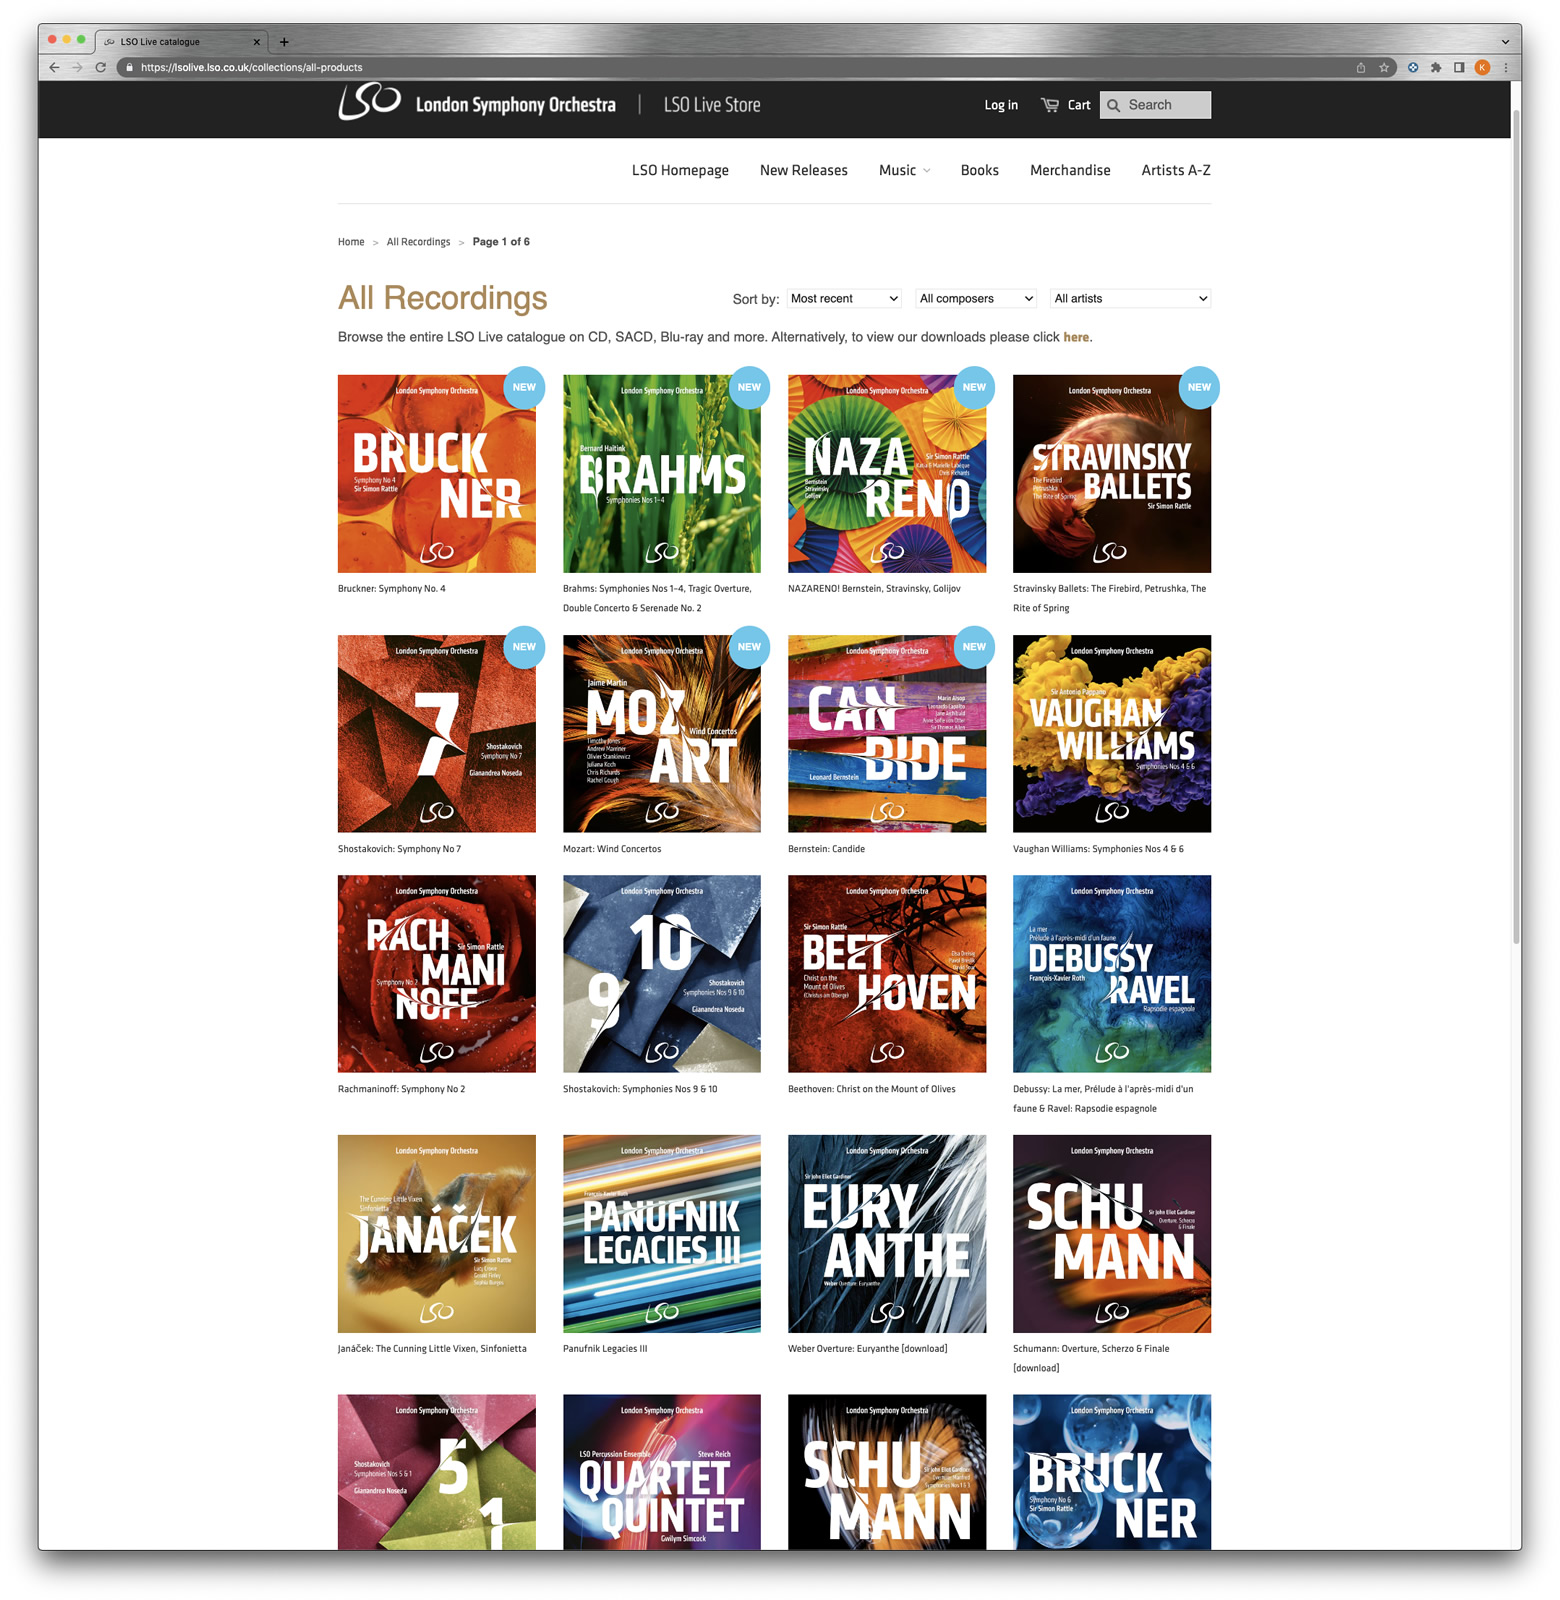Click the share icon in the address bar

point(1361,67)
